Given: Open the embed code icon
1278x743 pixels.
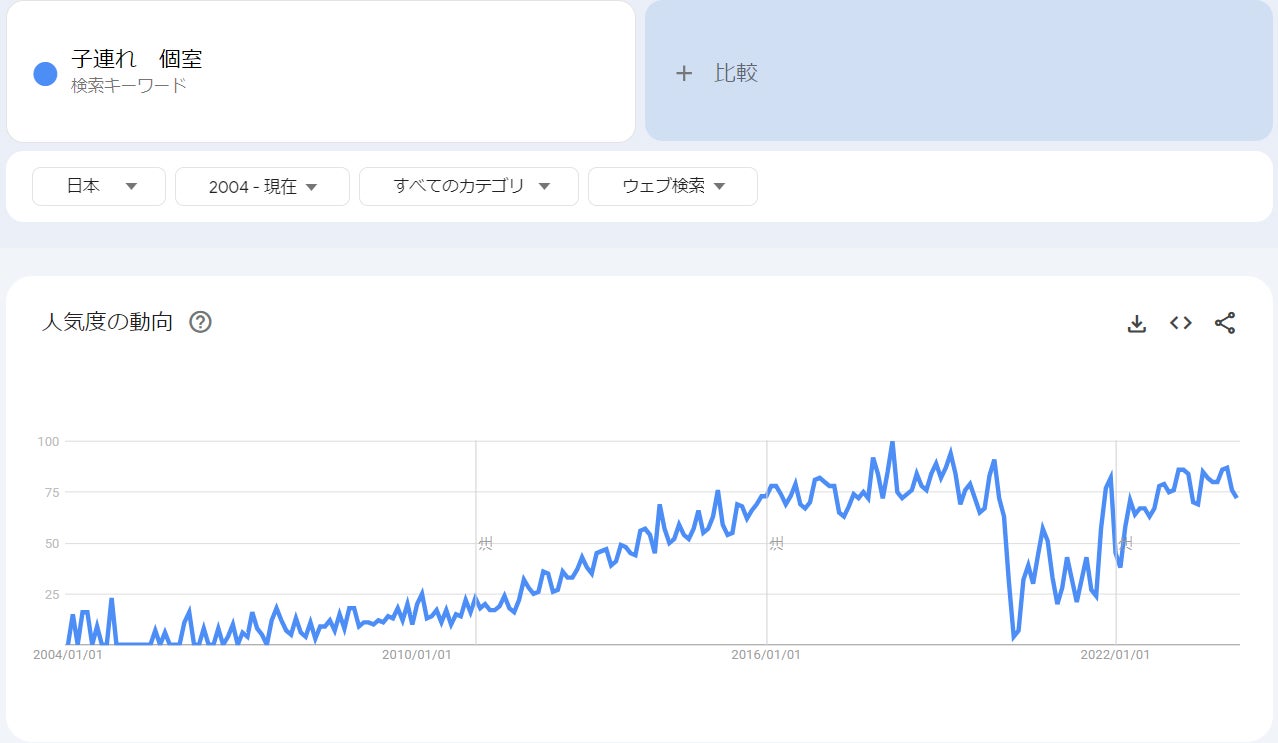Looking at the screenshot, I should [x=1181, y=323].
